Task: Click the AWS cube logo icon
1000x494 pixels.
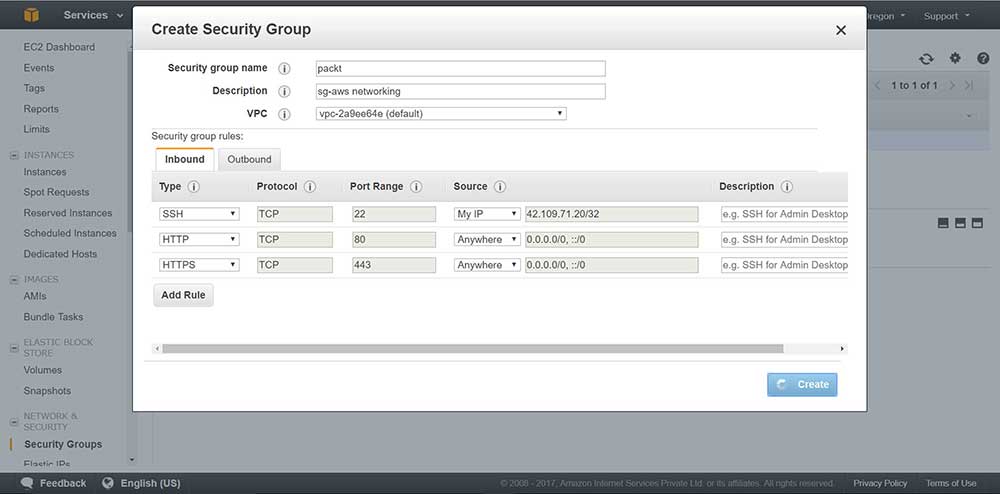Action: [x=31, y=15]
